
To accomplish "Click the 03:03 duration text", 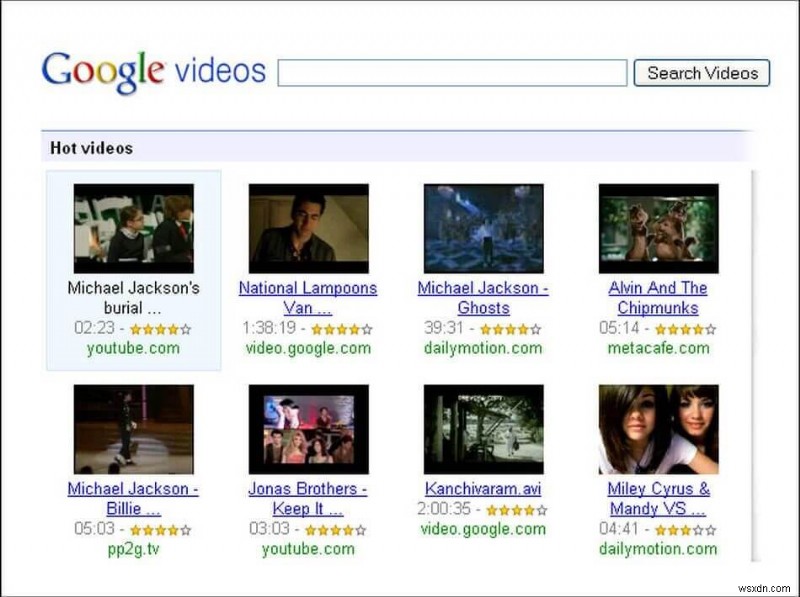I will coord(269,529).
